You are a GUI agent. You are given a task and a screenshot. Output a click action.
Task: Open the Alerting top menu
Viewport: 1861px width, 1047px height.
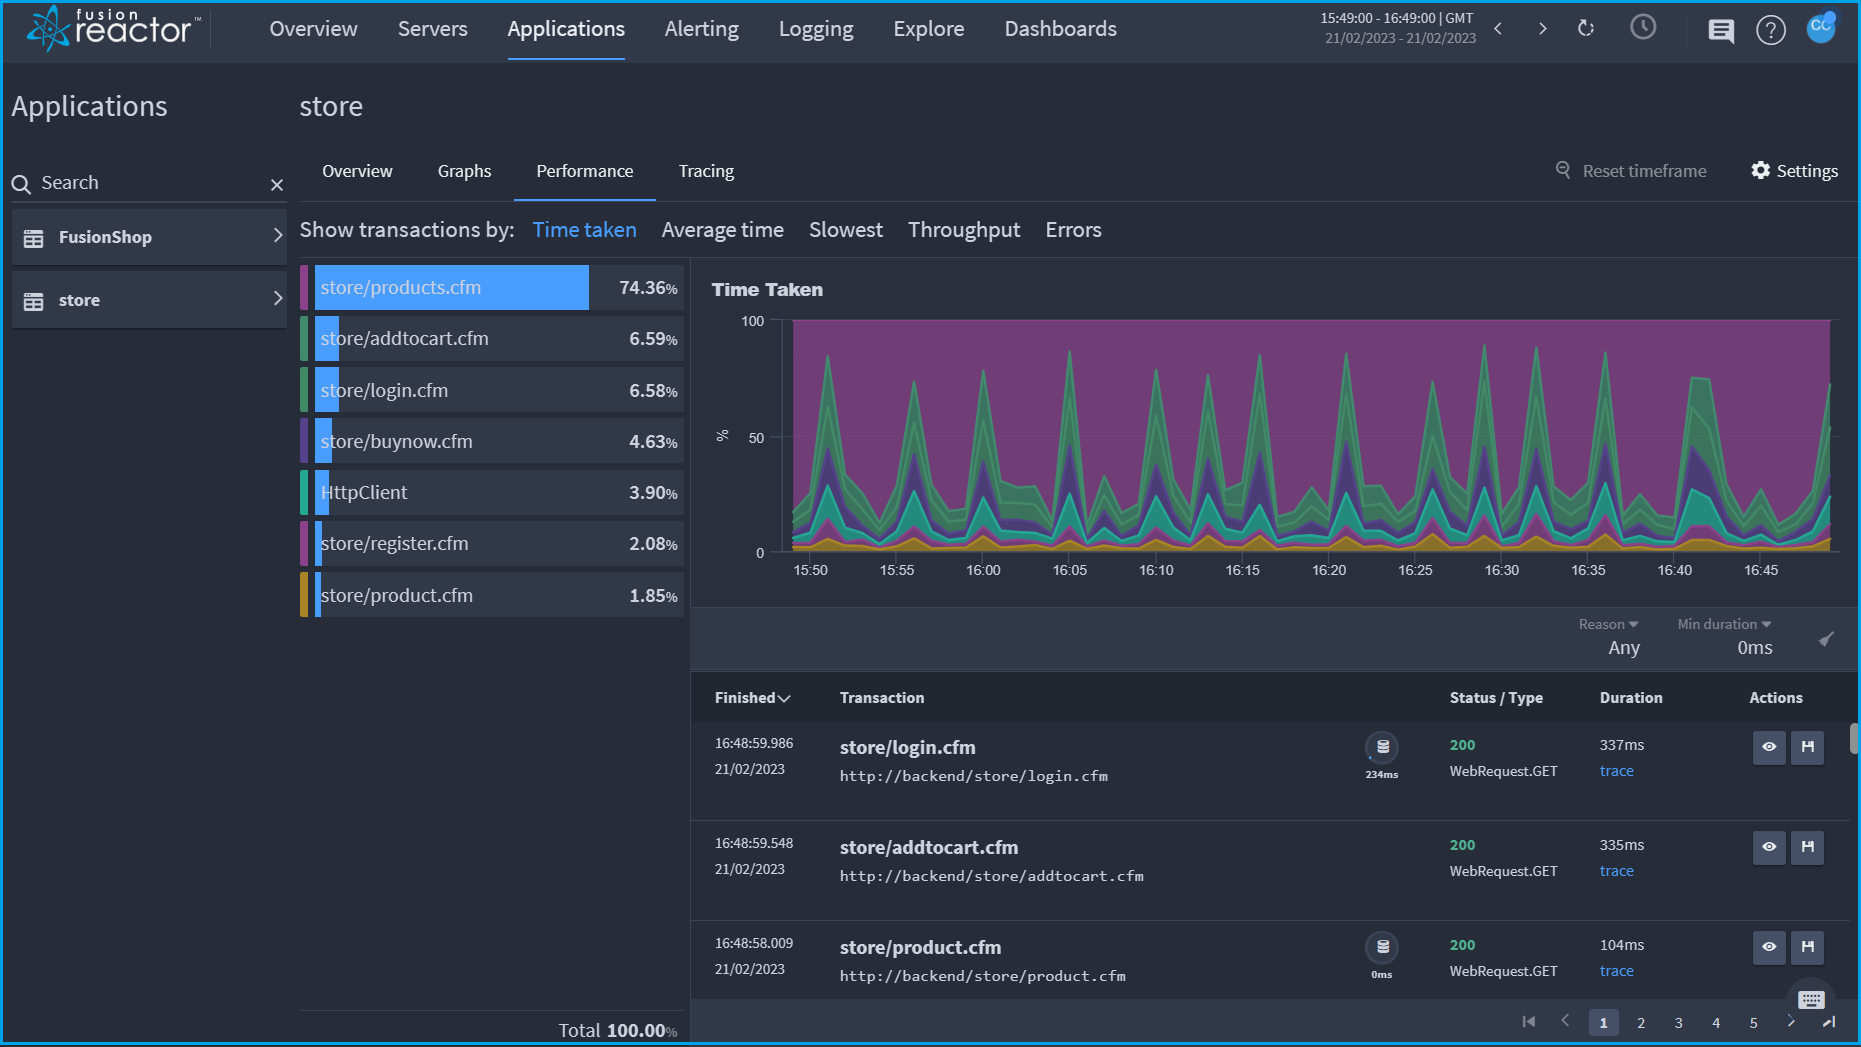pos(702,29)
